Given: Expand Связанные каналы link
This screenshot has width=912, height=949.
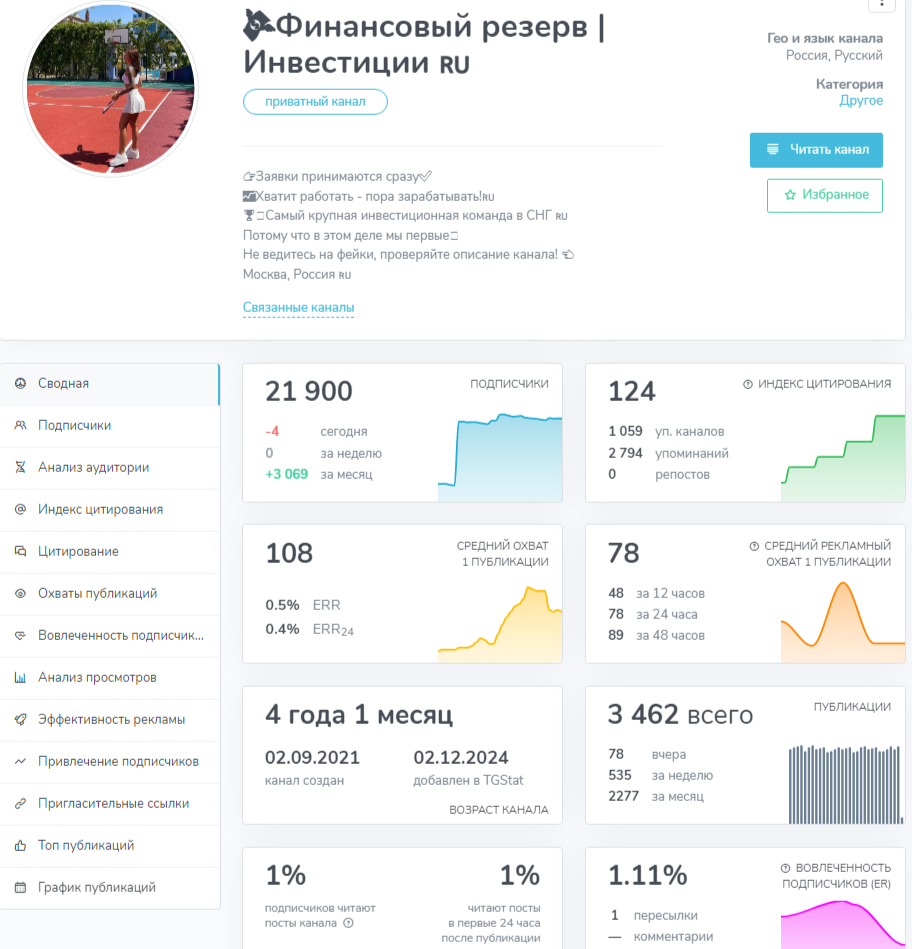Looking at the screenshot, I should (298, 307).
